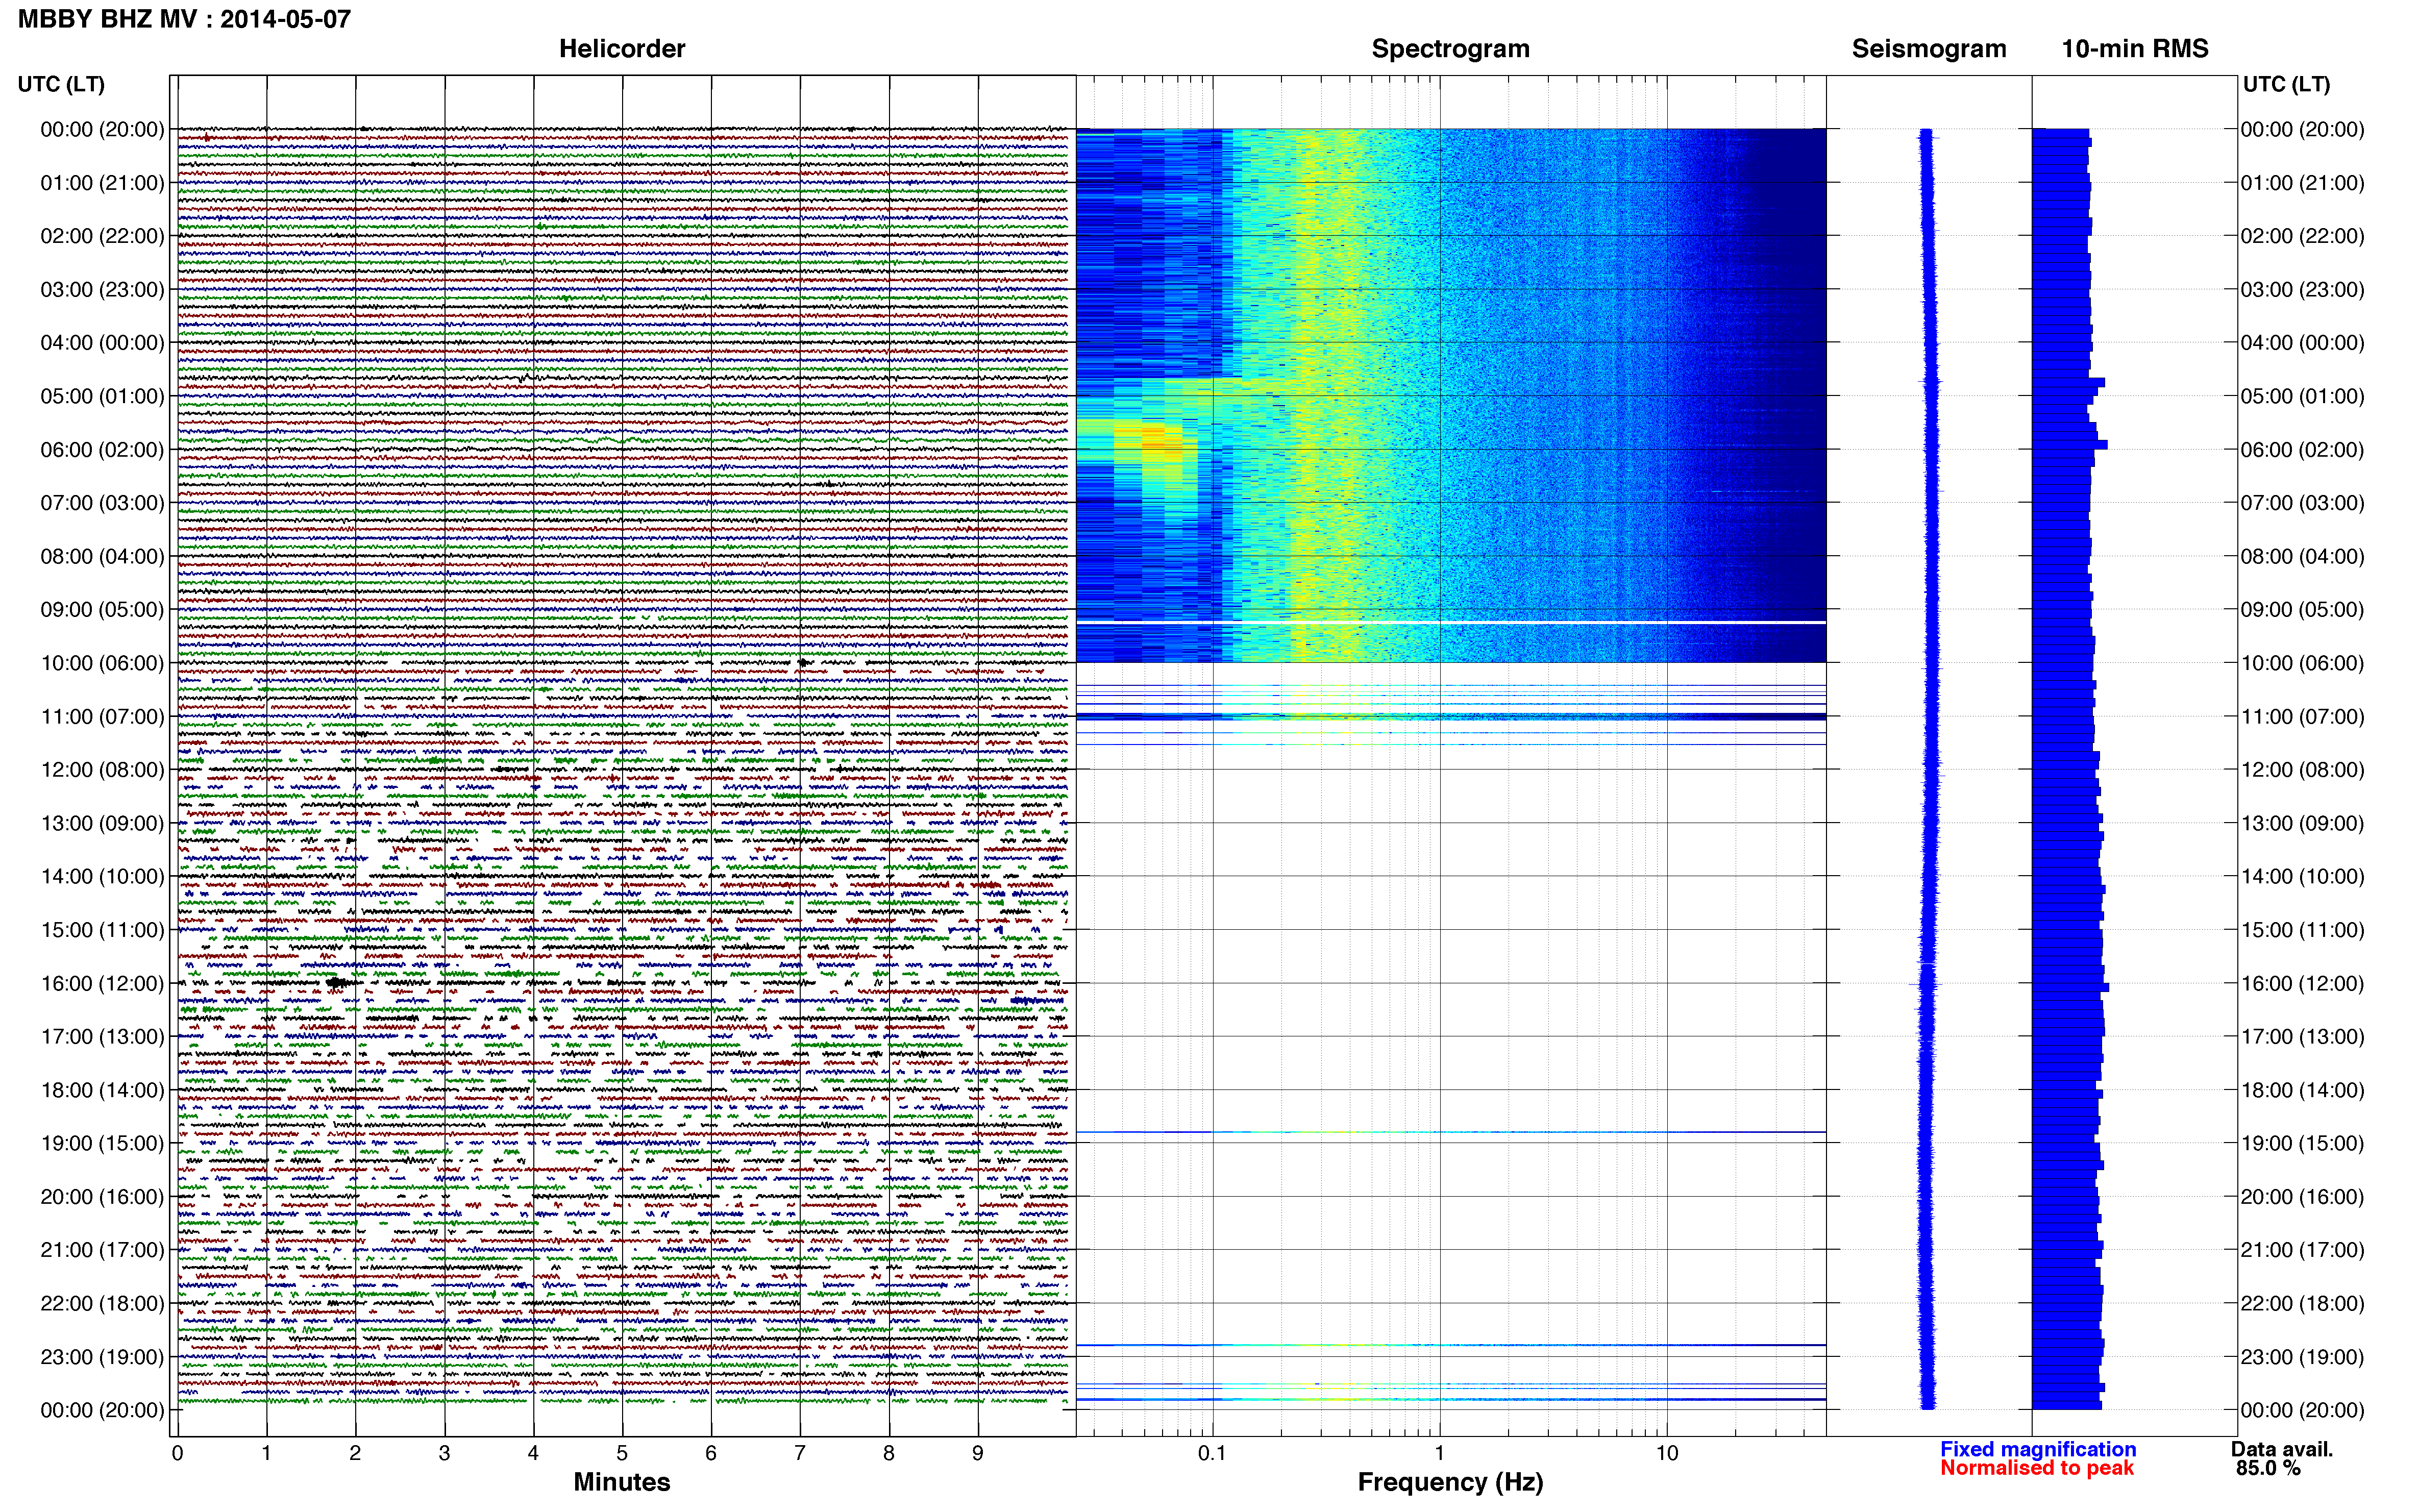Click left time label '05:00 (01:00)'

(x=102, y=396)
